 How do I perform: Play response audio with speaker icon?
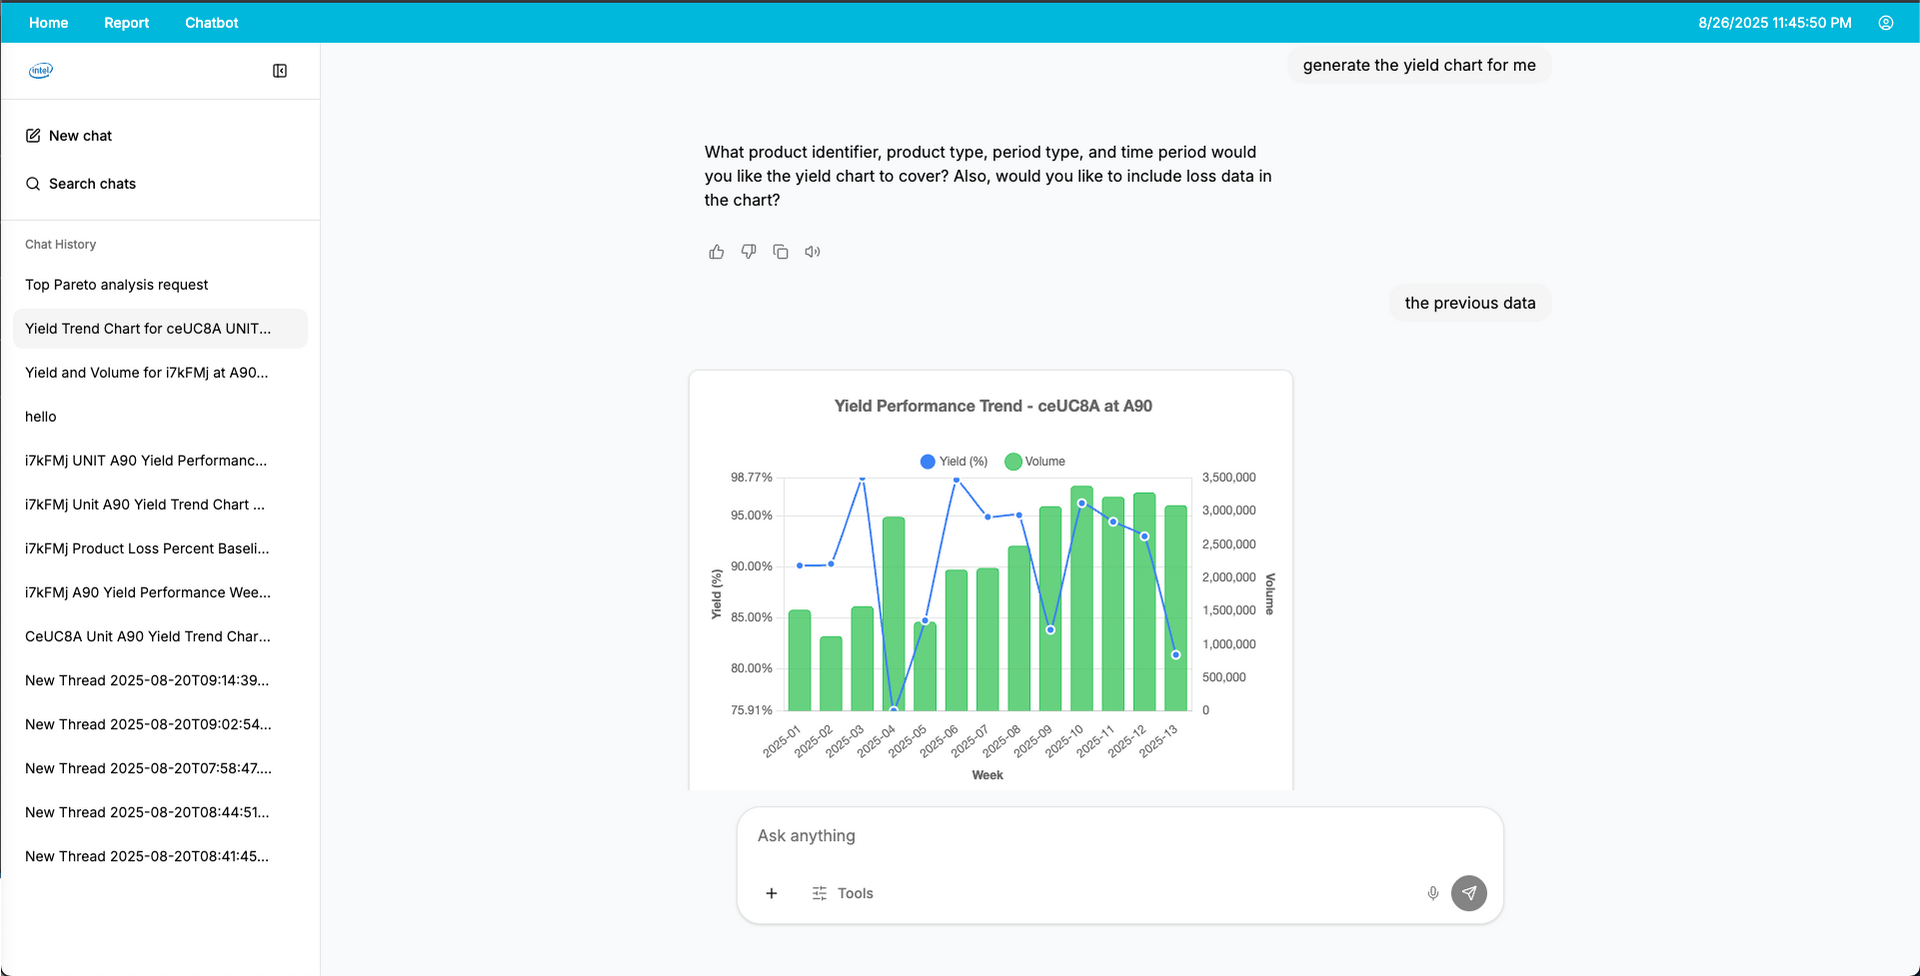pos(812,252)
